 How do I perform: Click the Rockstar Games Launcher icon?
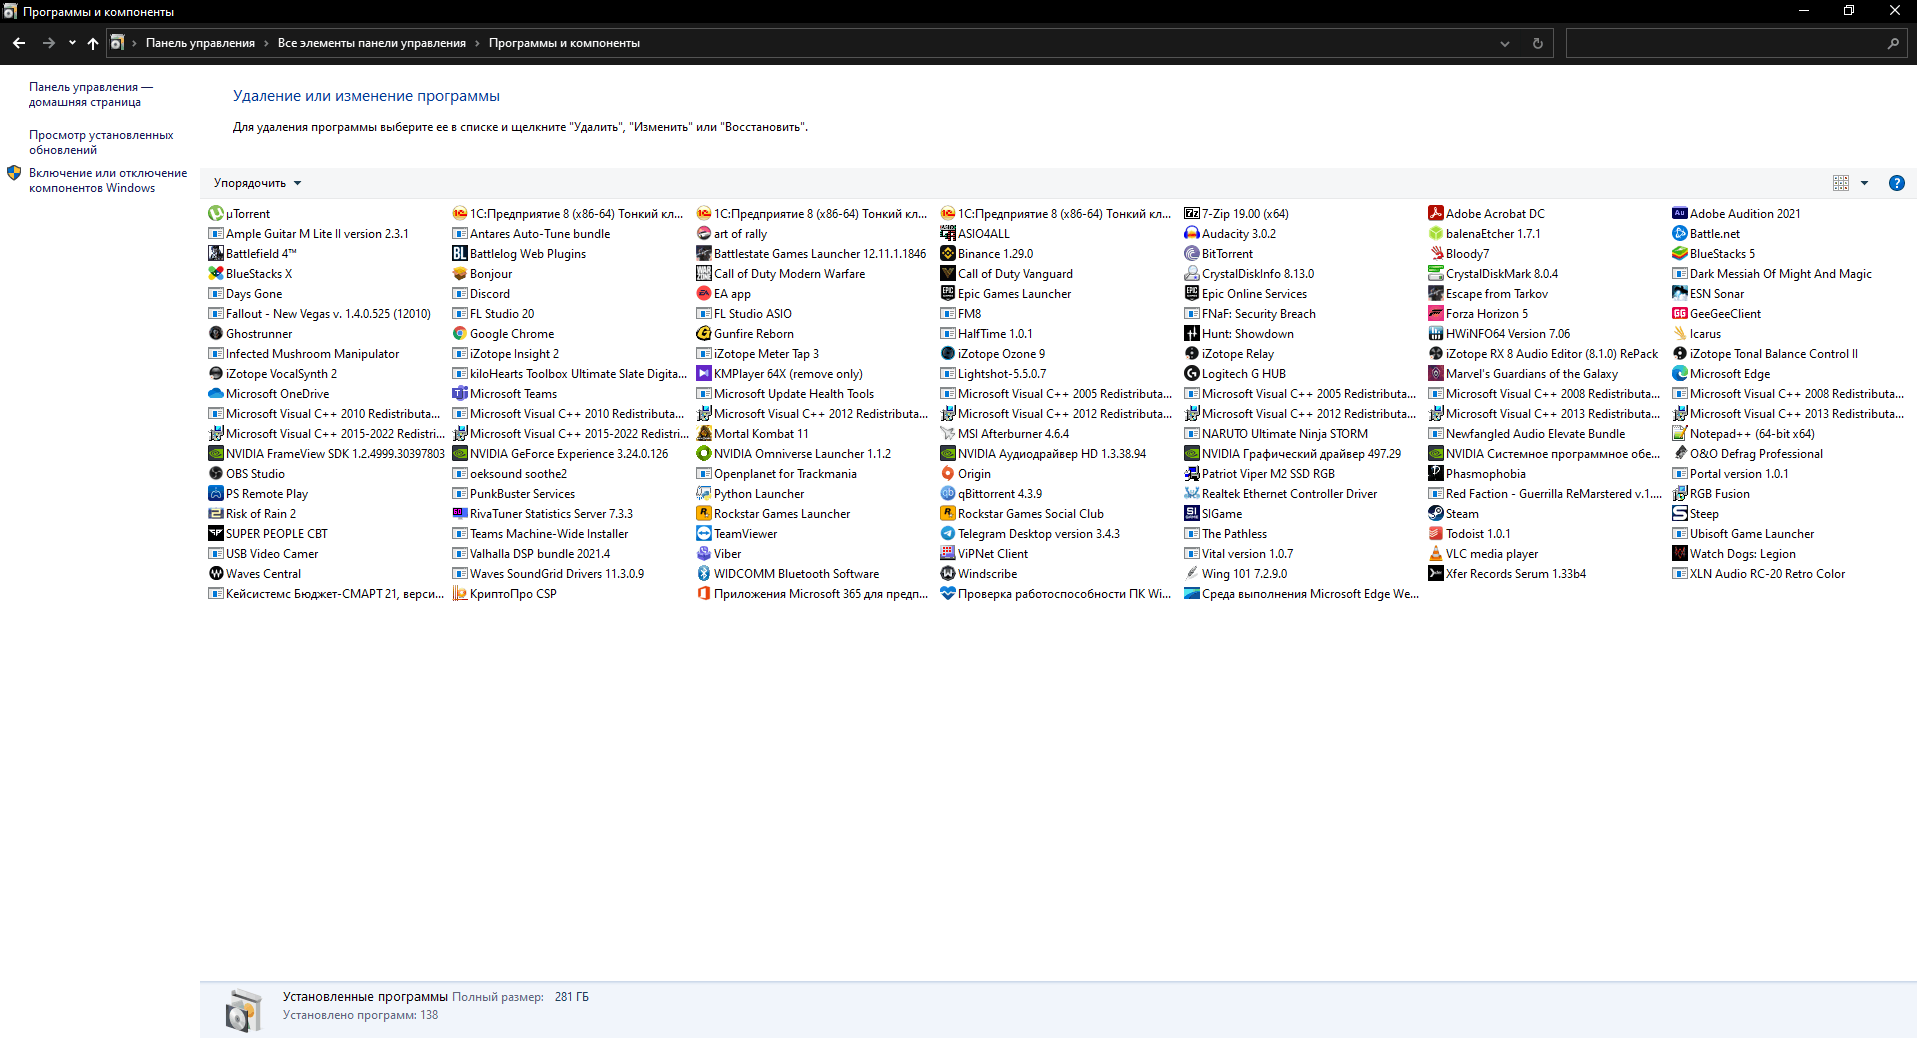click(x=703, y=513)
